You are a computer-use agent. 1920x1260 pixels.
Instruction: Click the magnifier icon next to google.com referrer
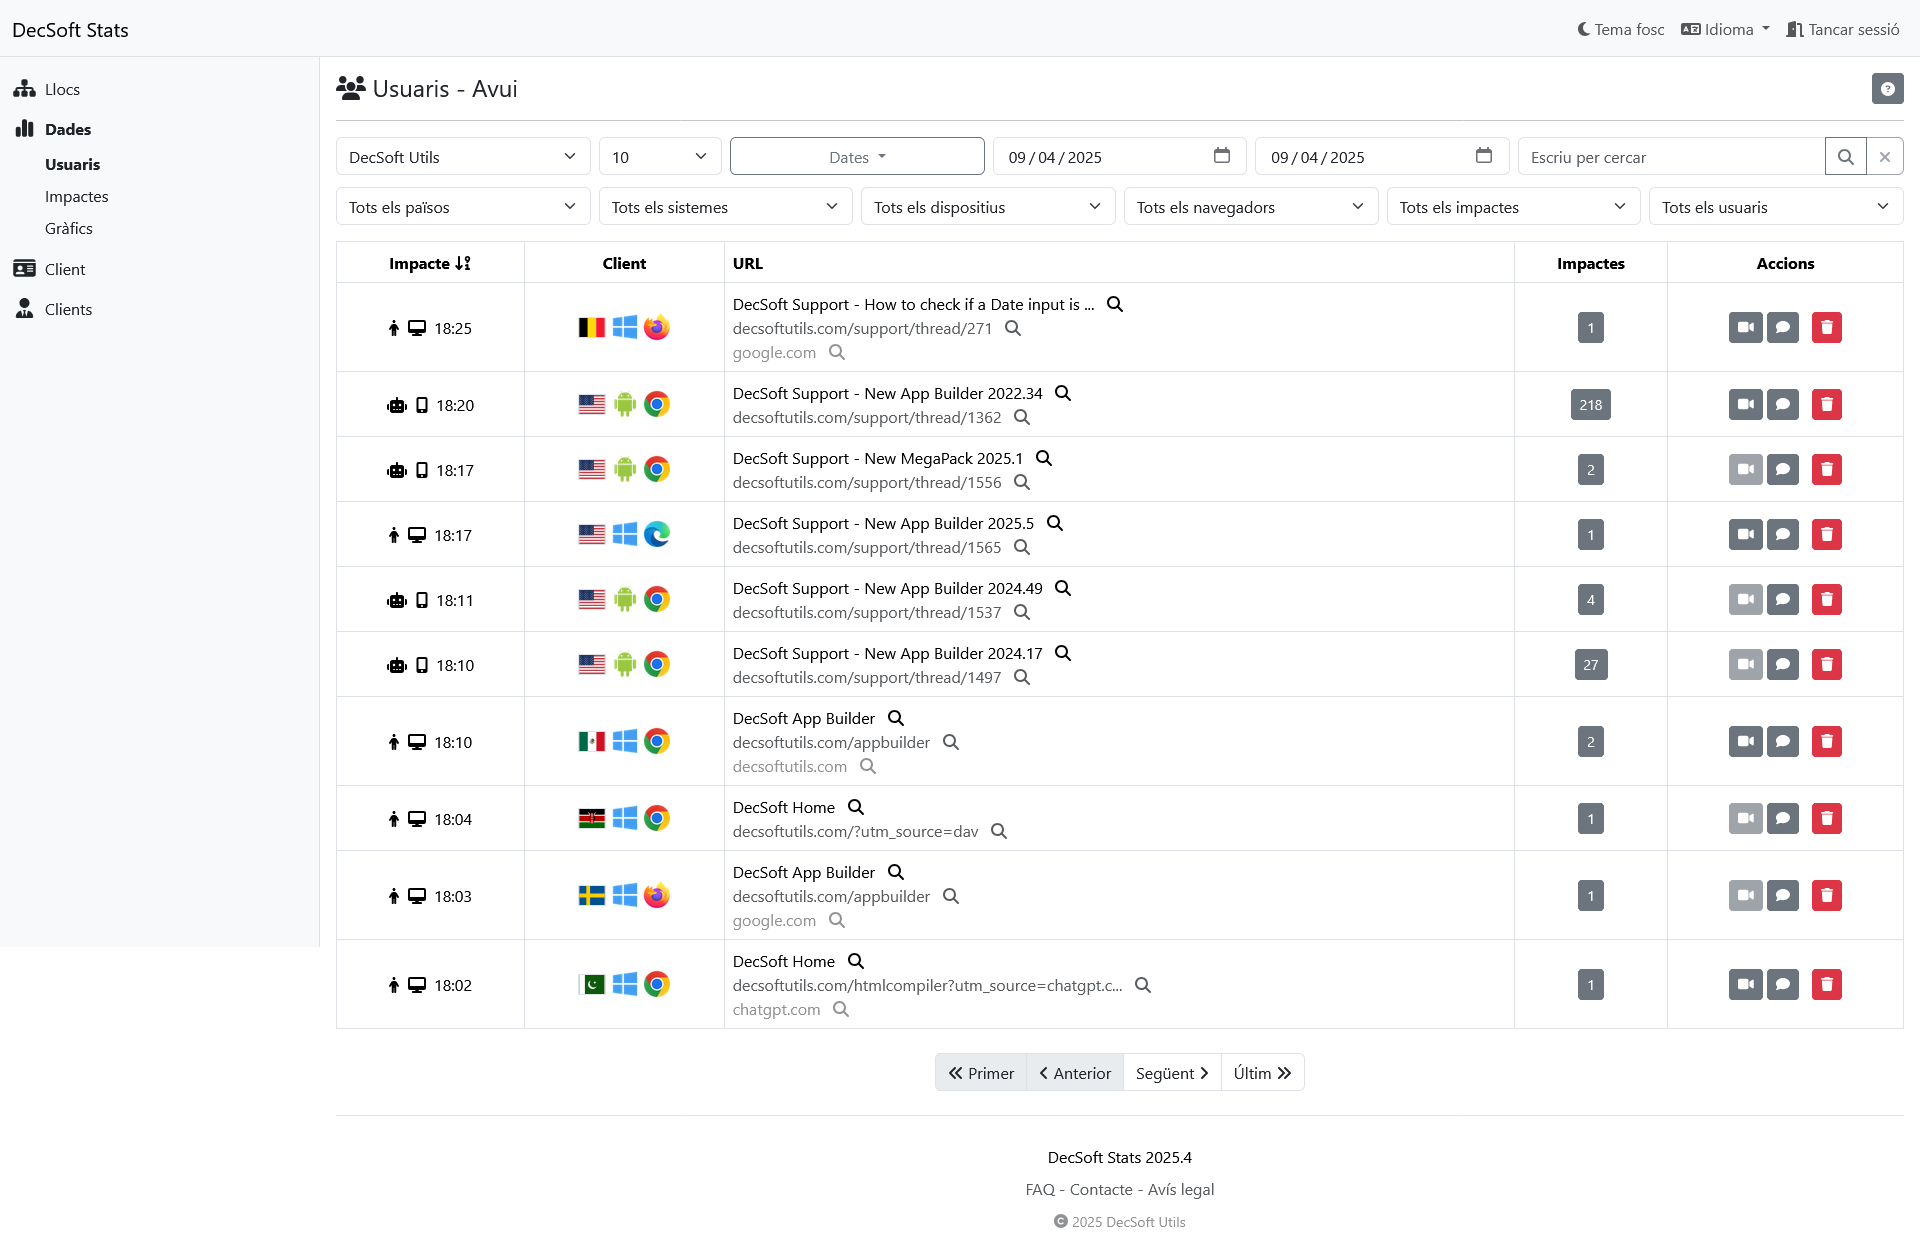pos(837,352)
